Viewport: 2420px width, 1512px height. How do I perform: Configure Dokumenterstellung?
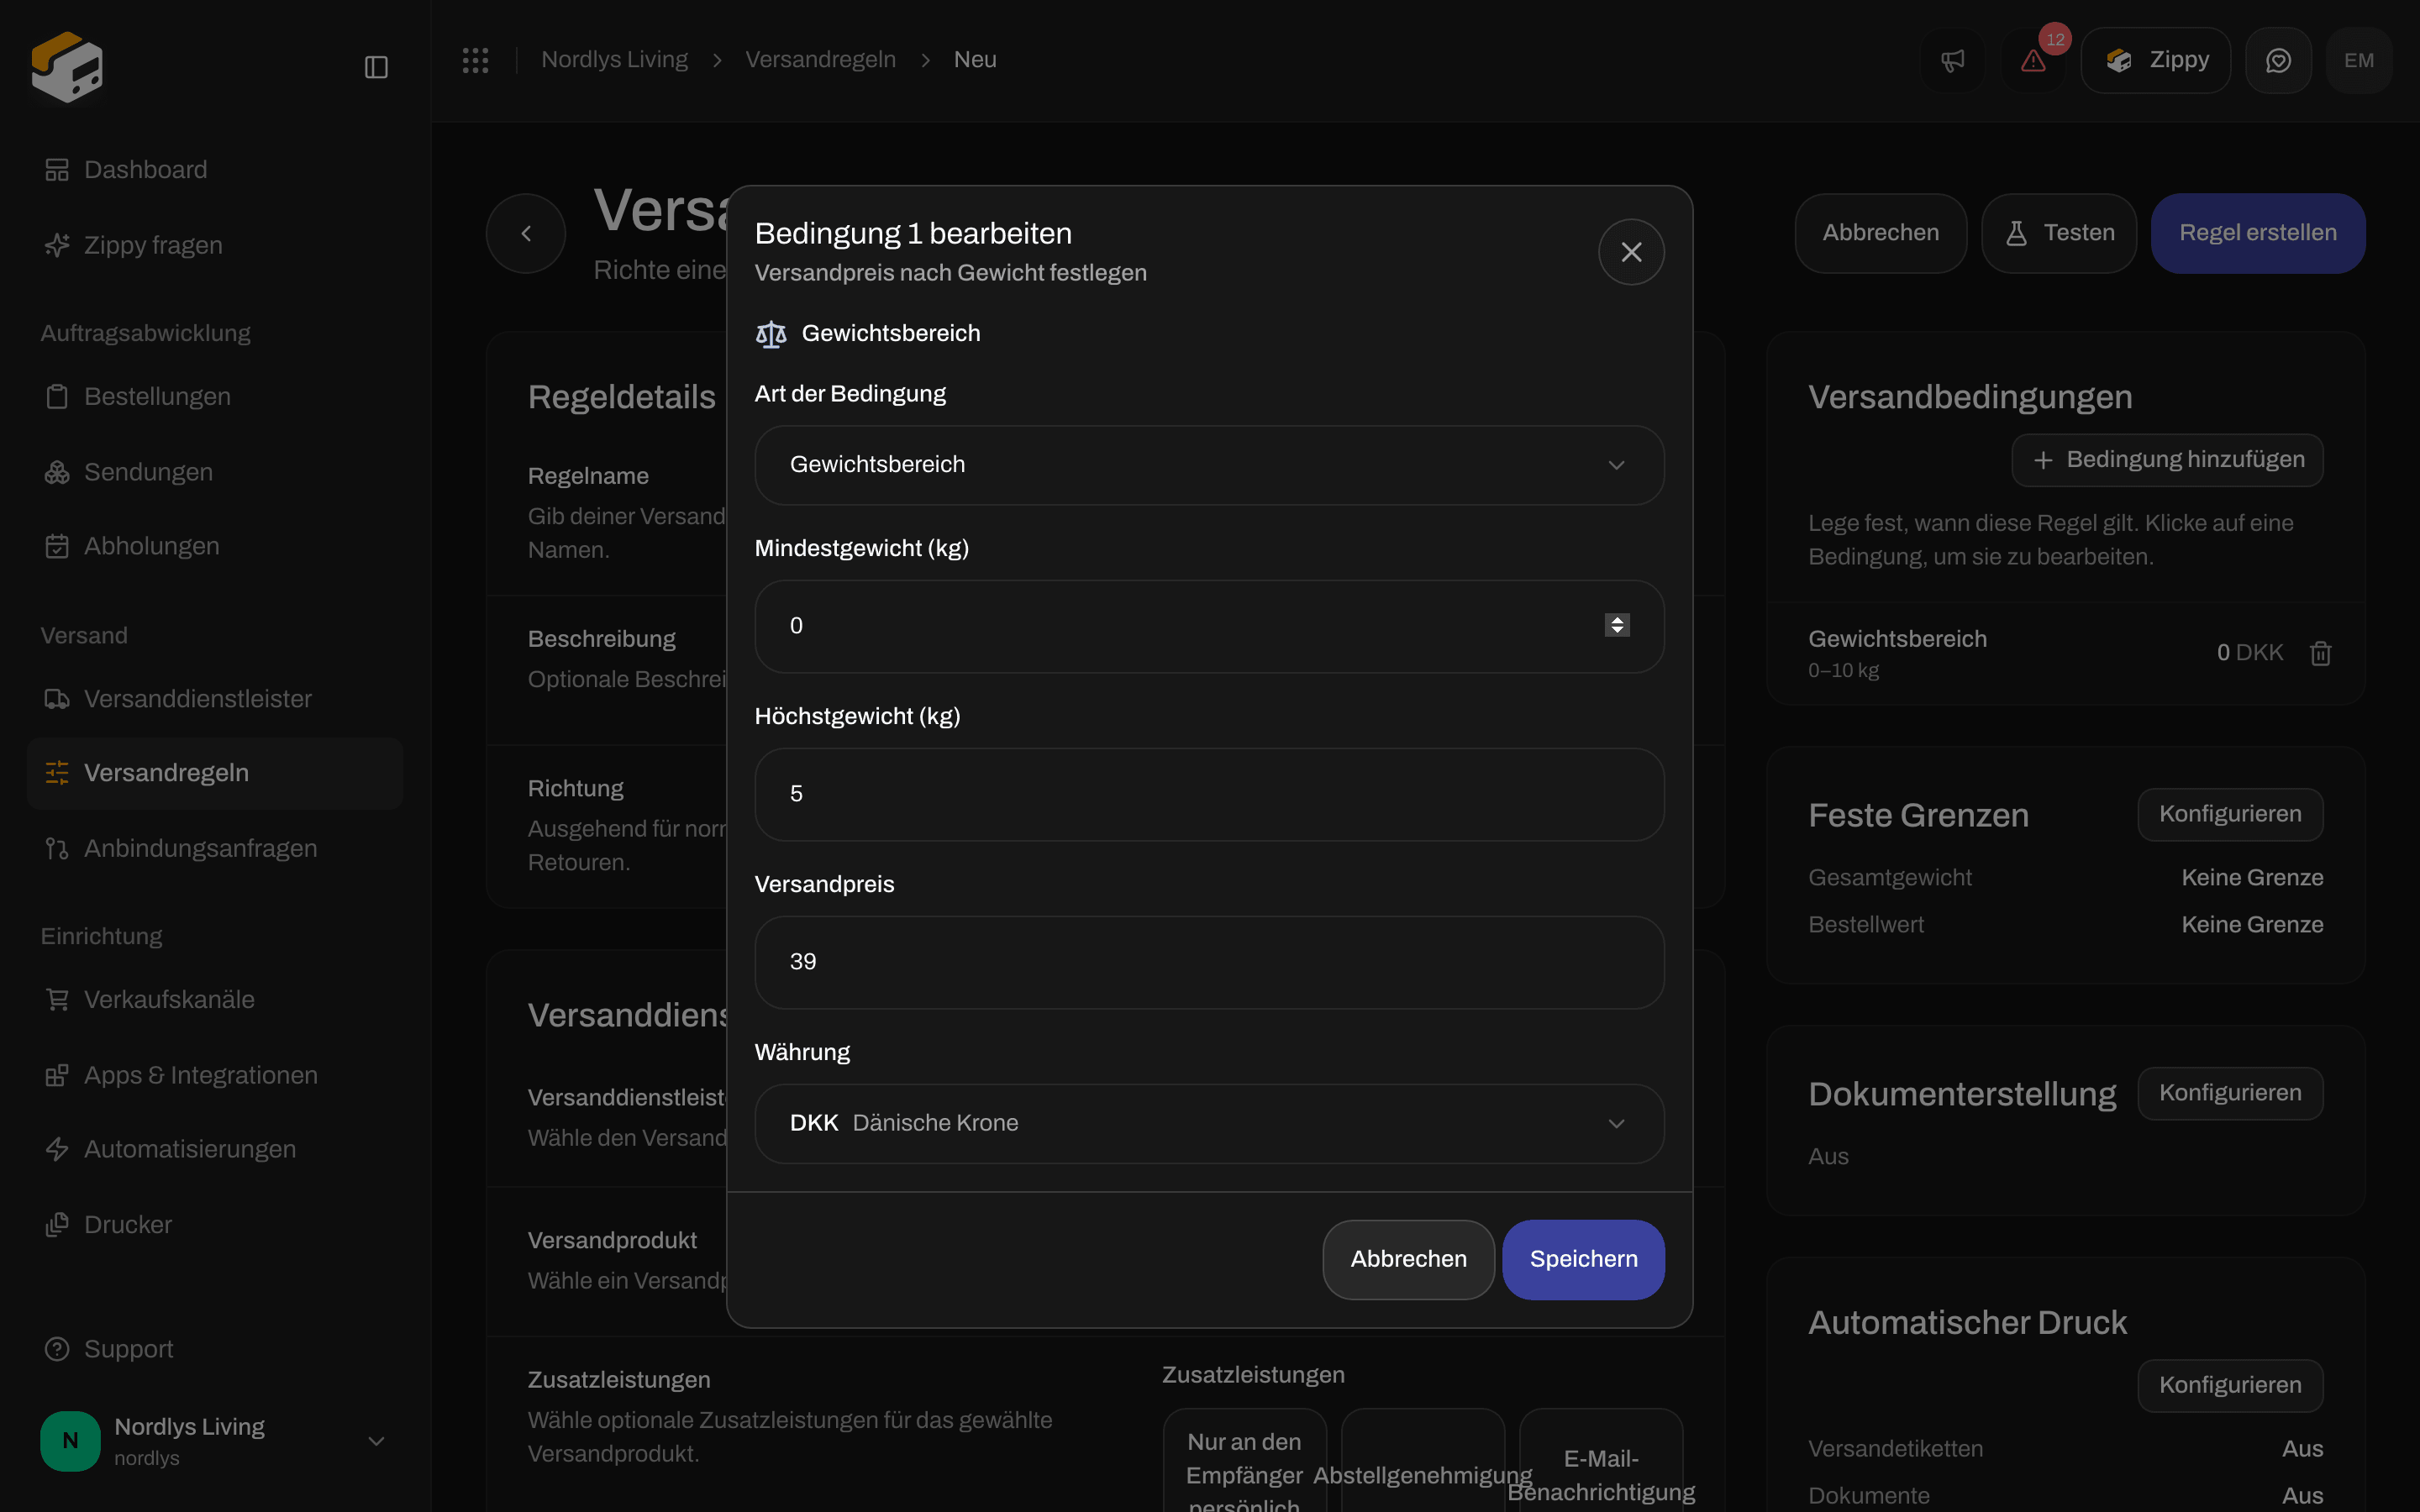click(x=2230, y=1093)
